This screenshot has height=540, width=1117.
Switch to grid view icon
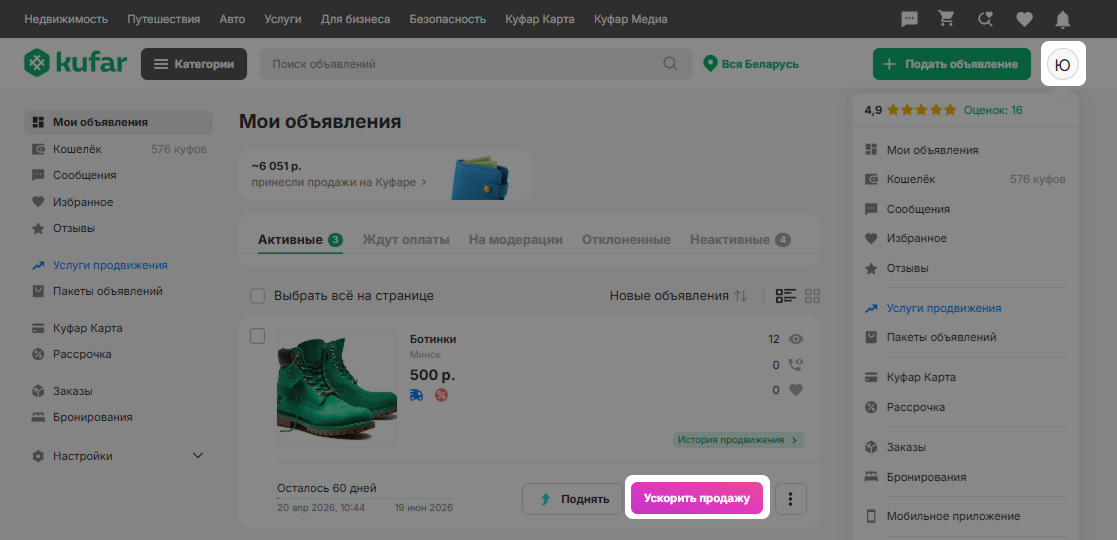coord(812,296)
